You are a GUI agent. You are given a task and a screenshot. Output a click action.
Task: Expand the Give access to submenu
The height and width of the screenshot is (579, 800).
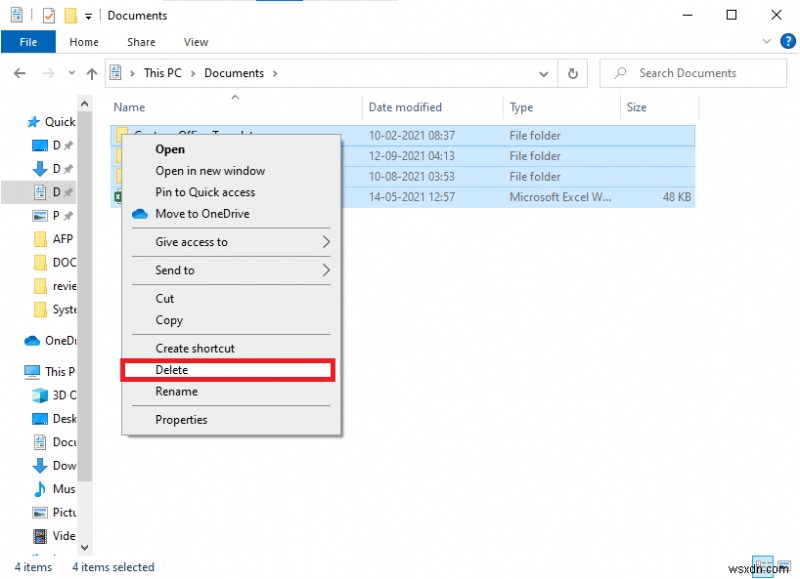click(x=231, y=242)
